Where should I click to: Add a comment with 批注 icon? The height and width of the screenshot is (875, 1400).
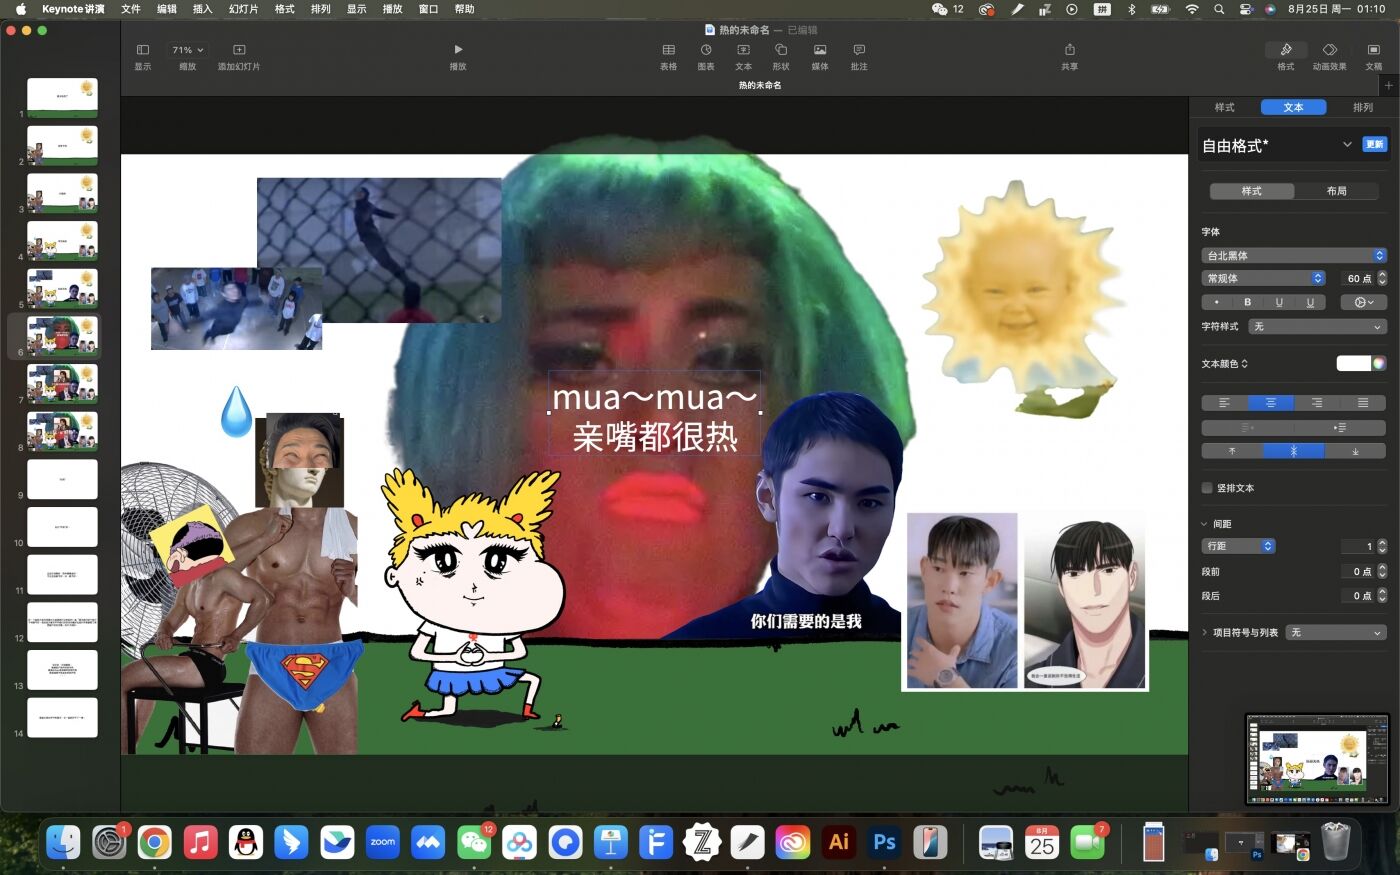[x=859, y=50]
